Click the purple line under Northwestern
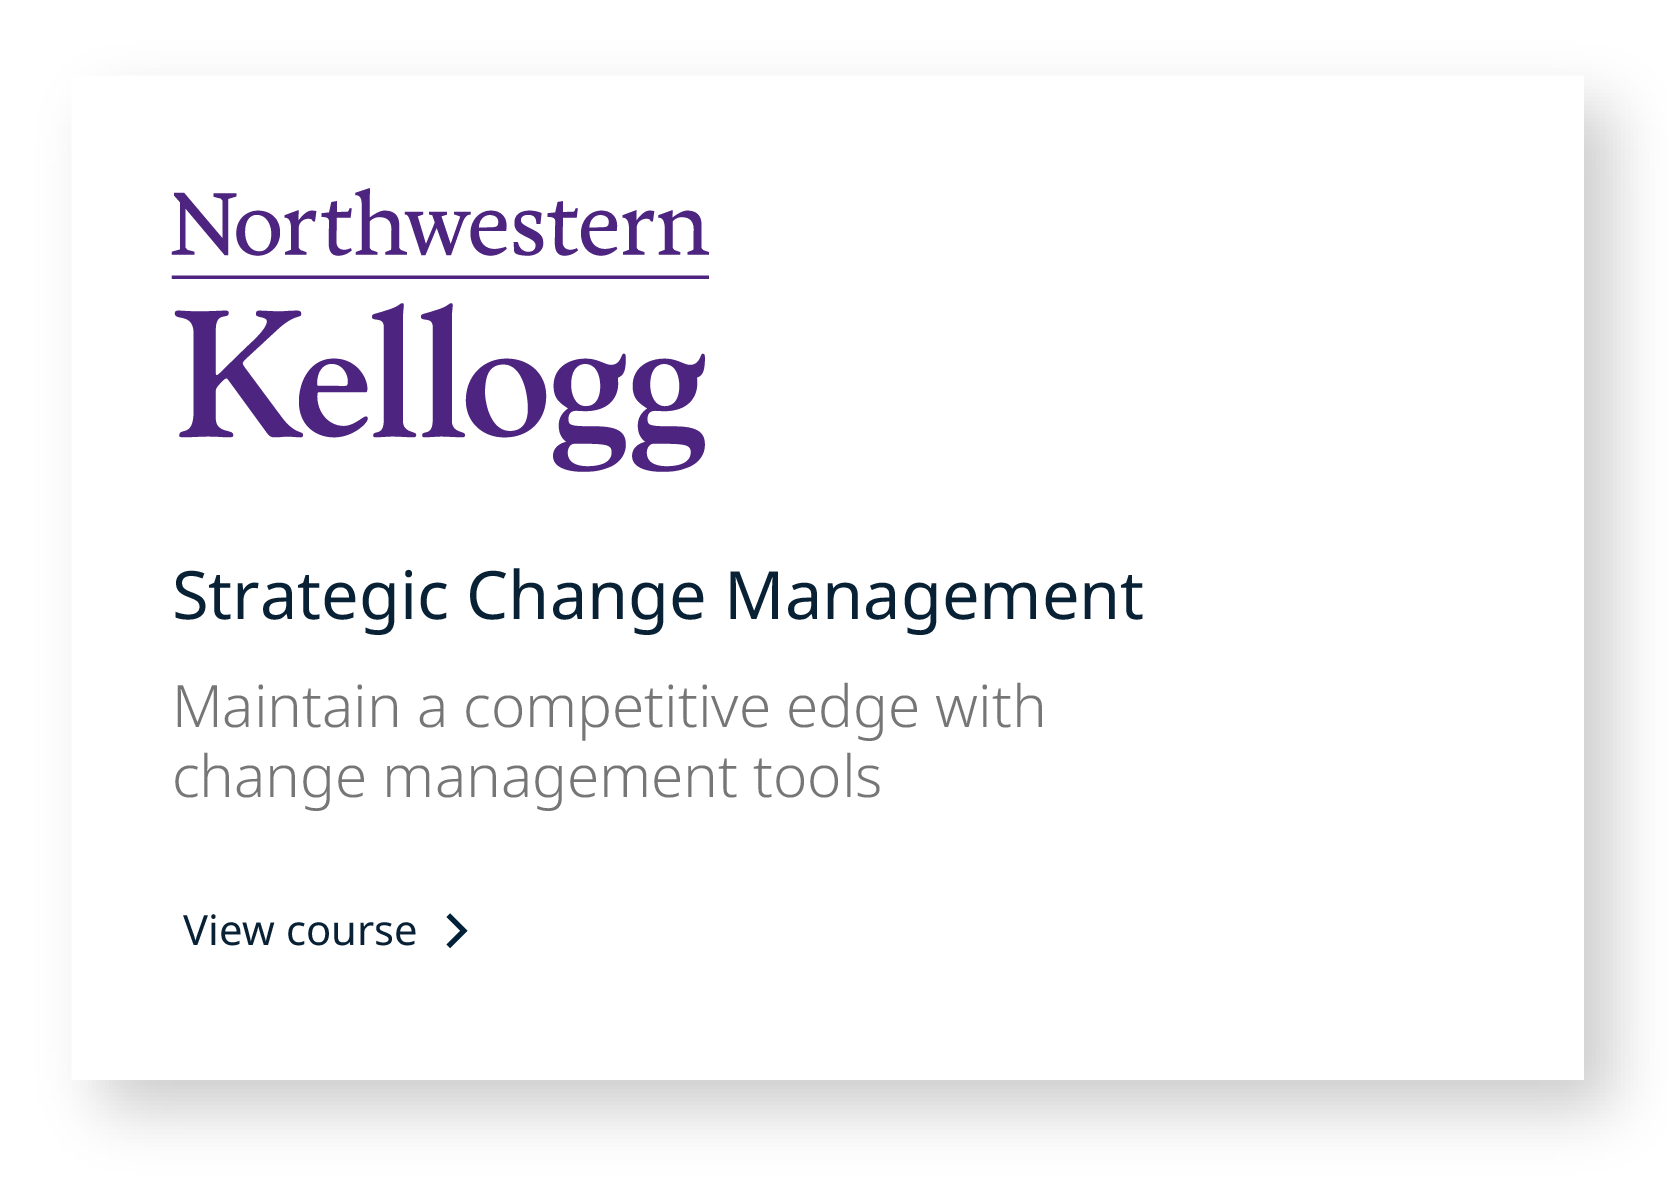1668x1180 pixels. click(440, 277)
